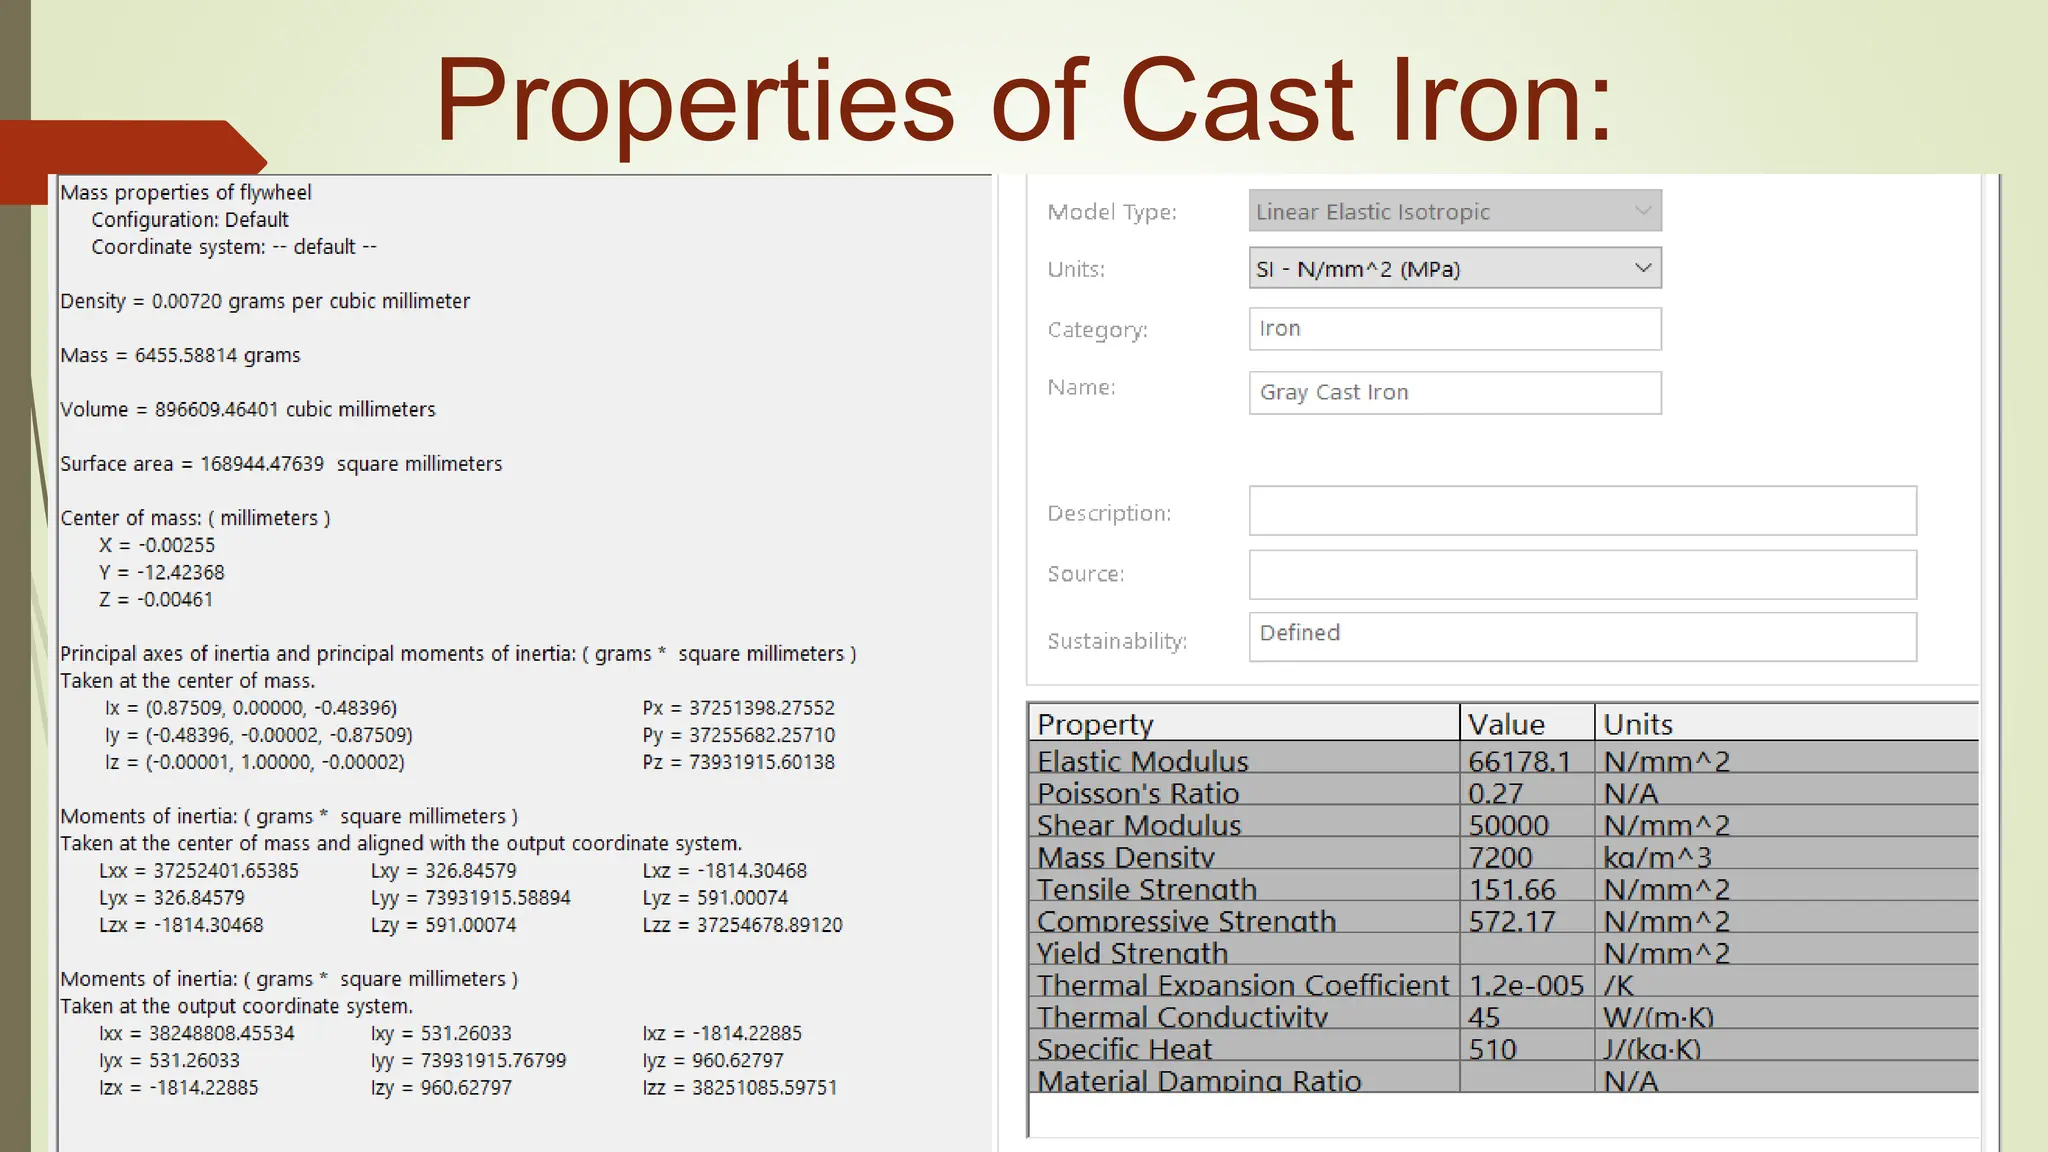The width and height of the screenshot is (2048, 1152).
Task: Click the center of mass X = -0.00255 value
Action: 157,545
